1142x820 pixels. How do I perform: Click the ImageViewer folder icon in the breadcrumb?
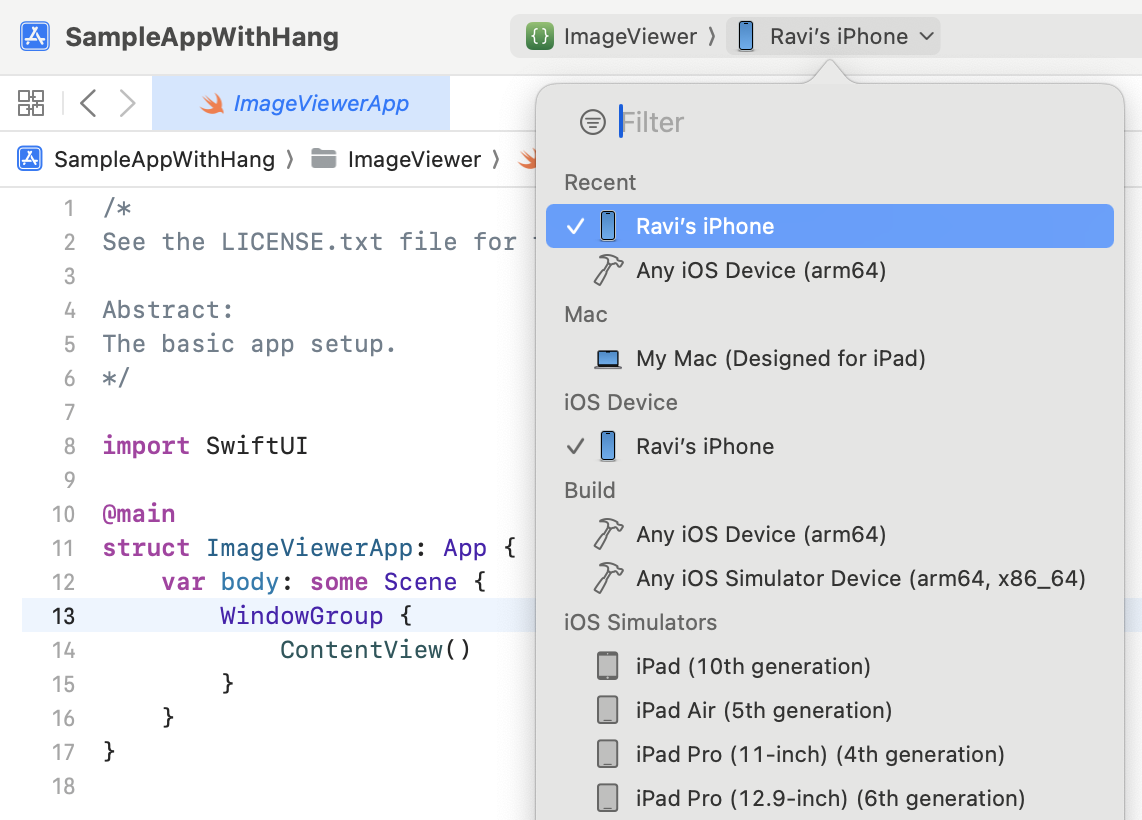coord(324,159)
